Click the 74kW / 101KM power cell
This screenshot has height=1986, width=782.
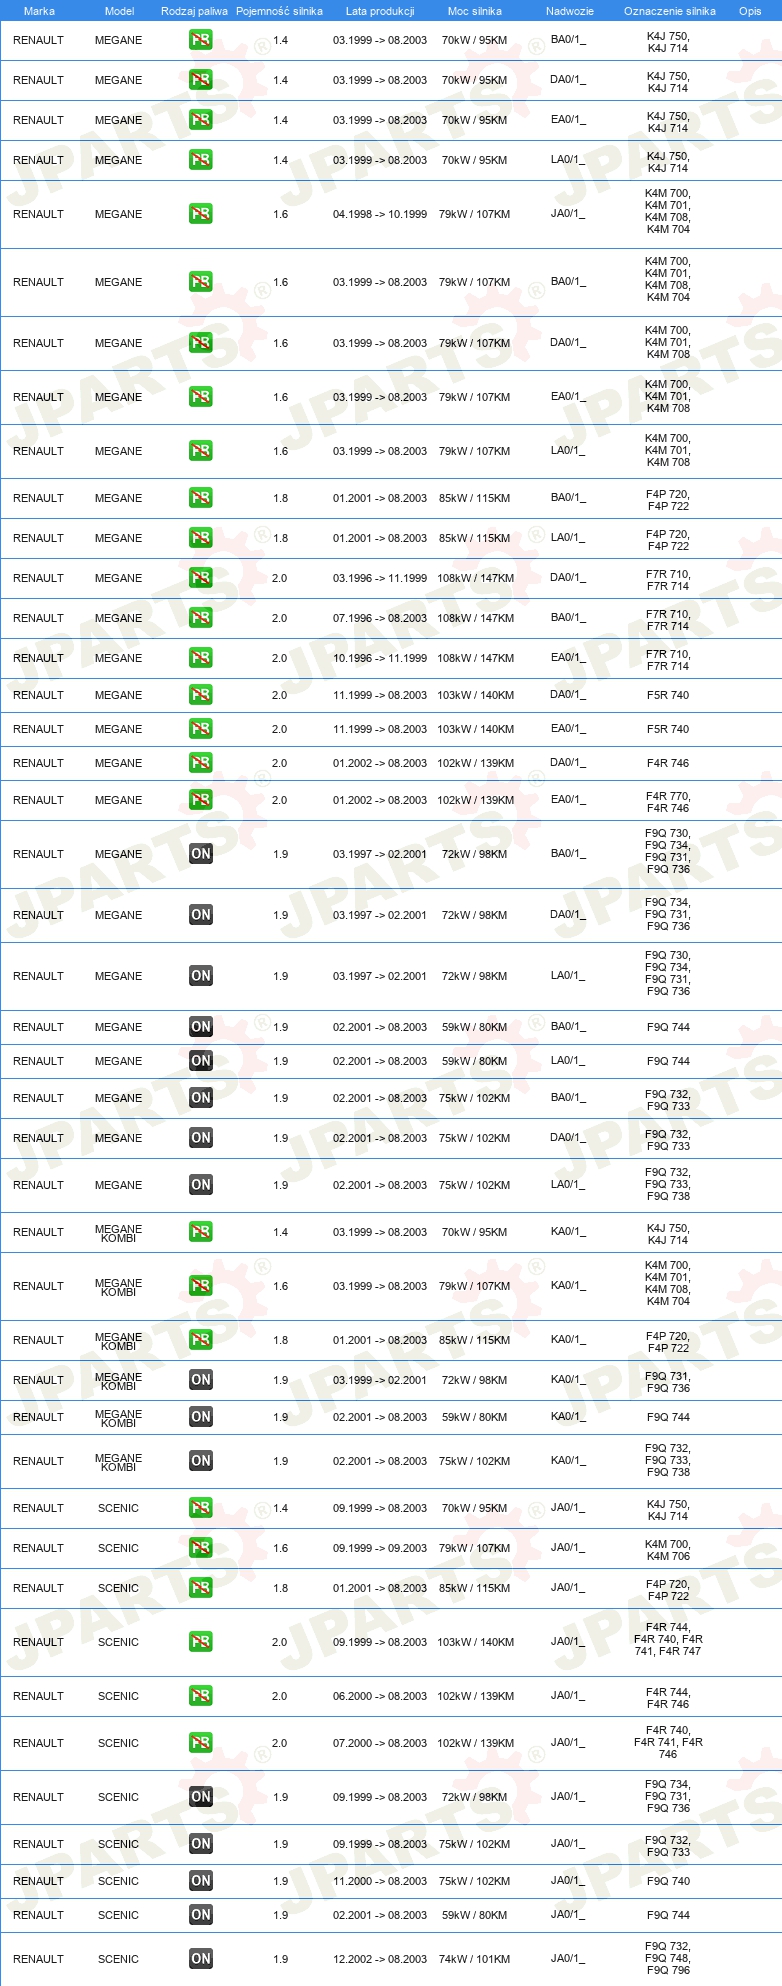click(475, 1959)
